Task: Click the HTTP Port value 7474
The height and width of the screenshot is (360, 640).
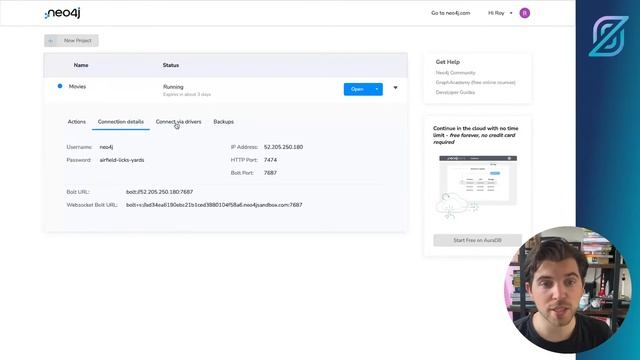Action: click(270, 160)
